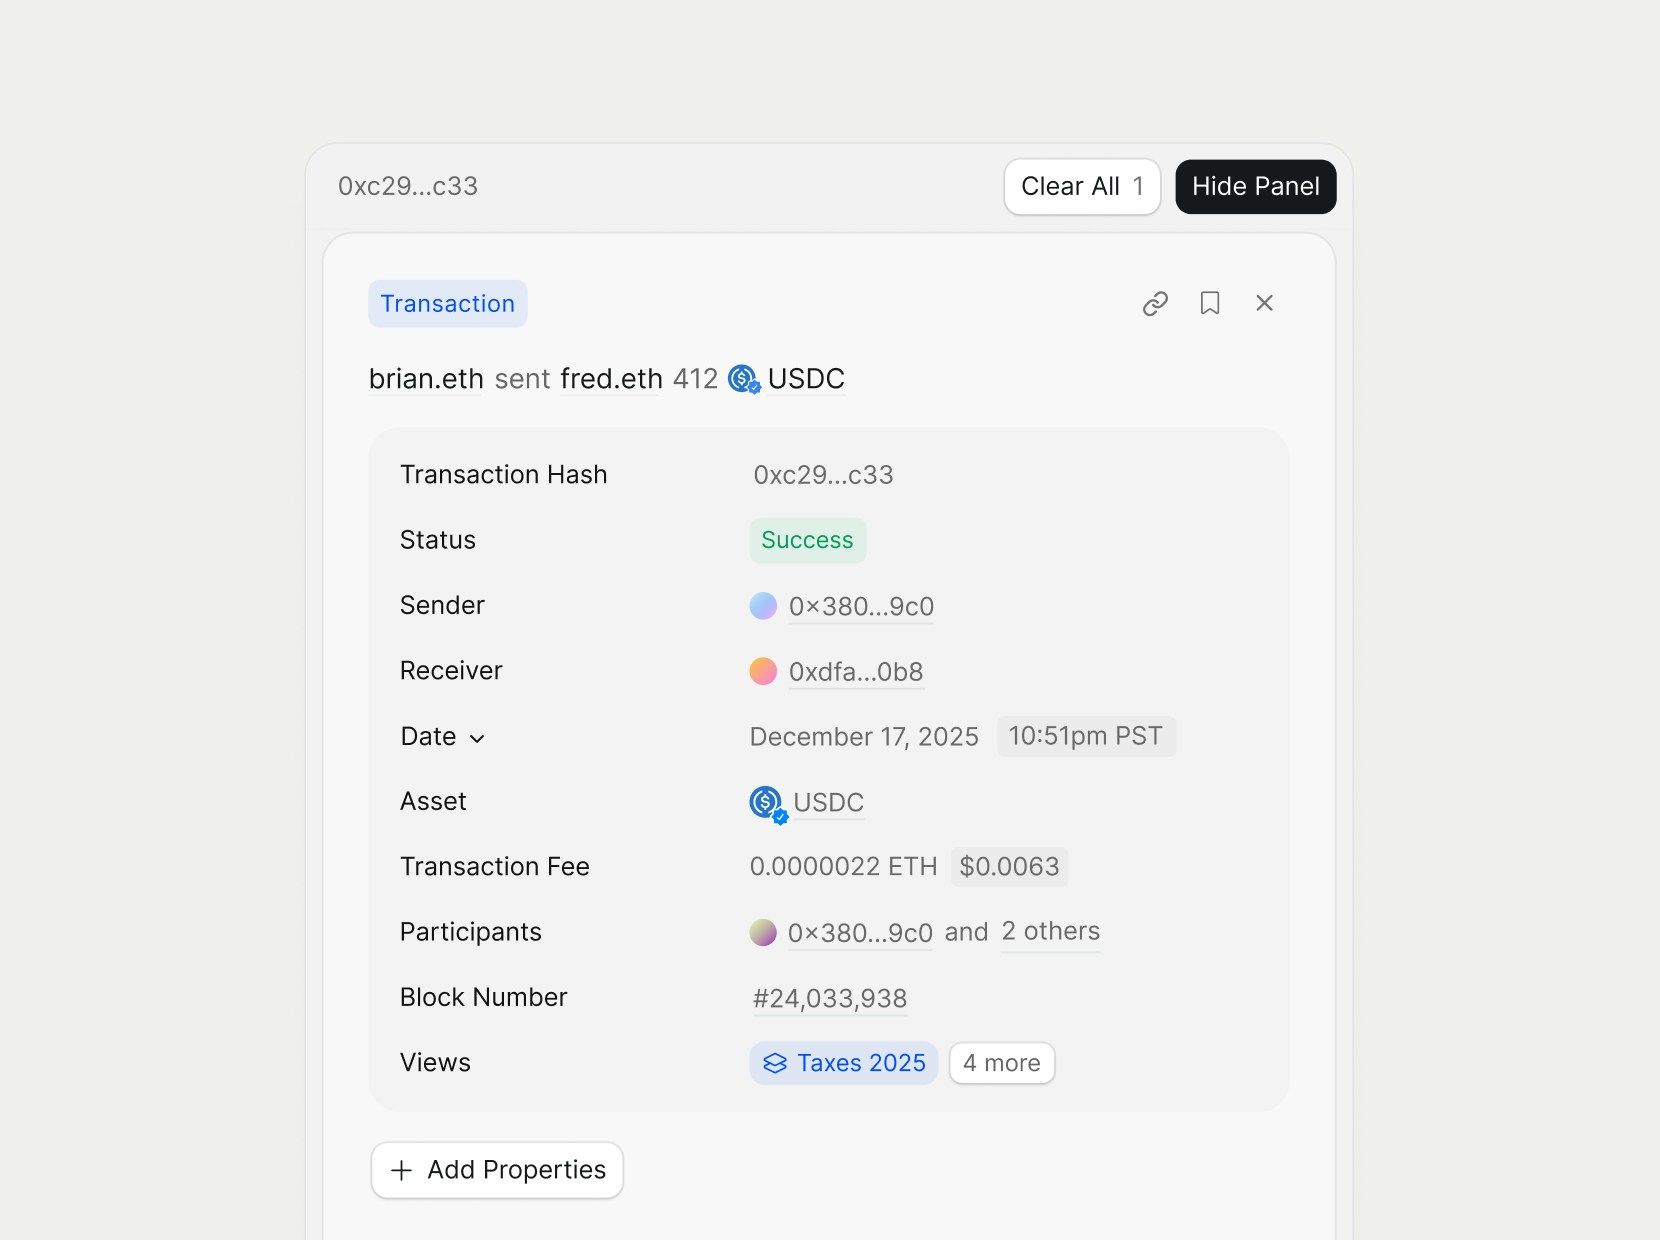Show the 4 more views

pos(1001,1063)
